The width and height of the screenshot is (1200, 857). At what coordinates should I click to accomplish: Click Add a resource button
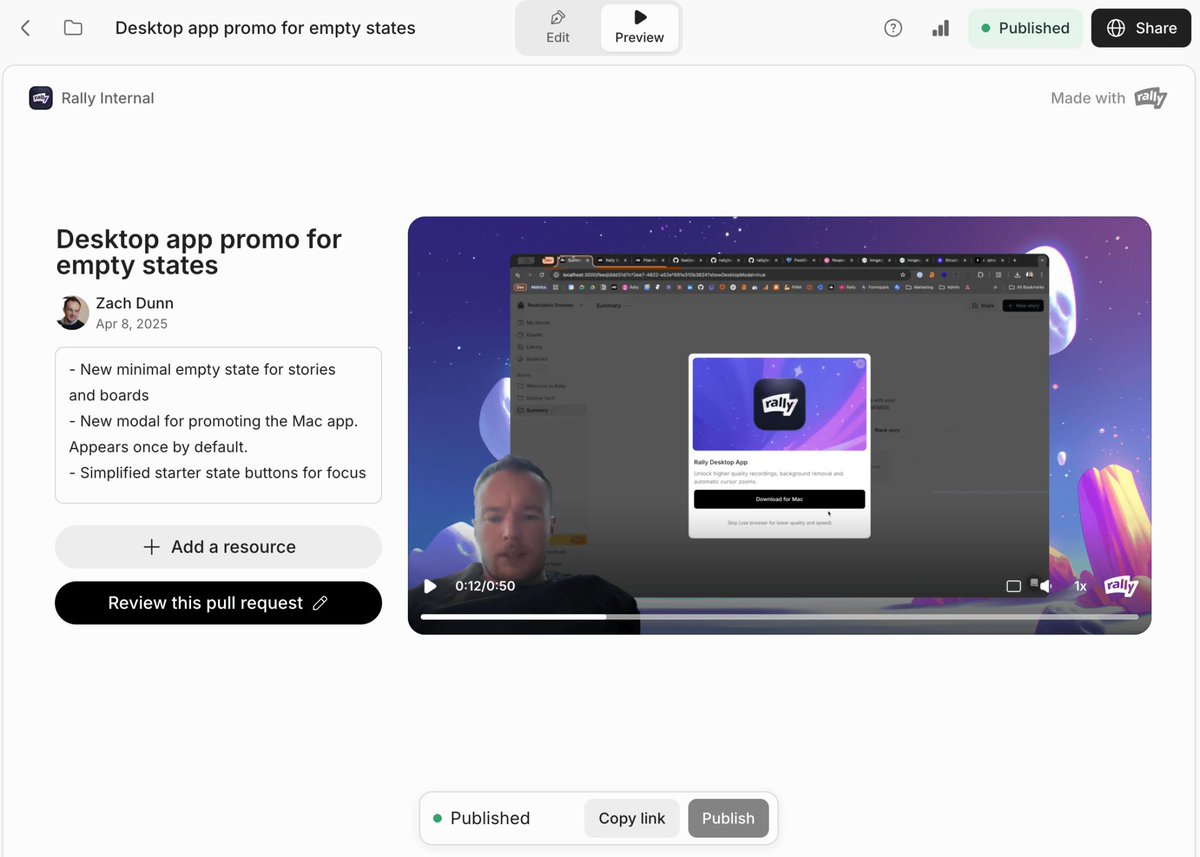(x=218, y=547)
